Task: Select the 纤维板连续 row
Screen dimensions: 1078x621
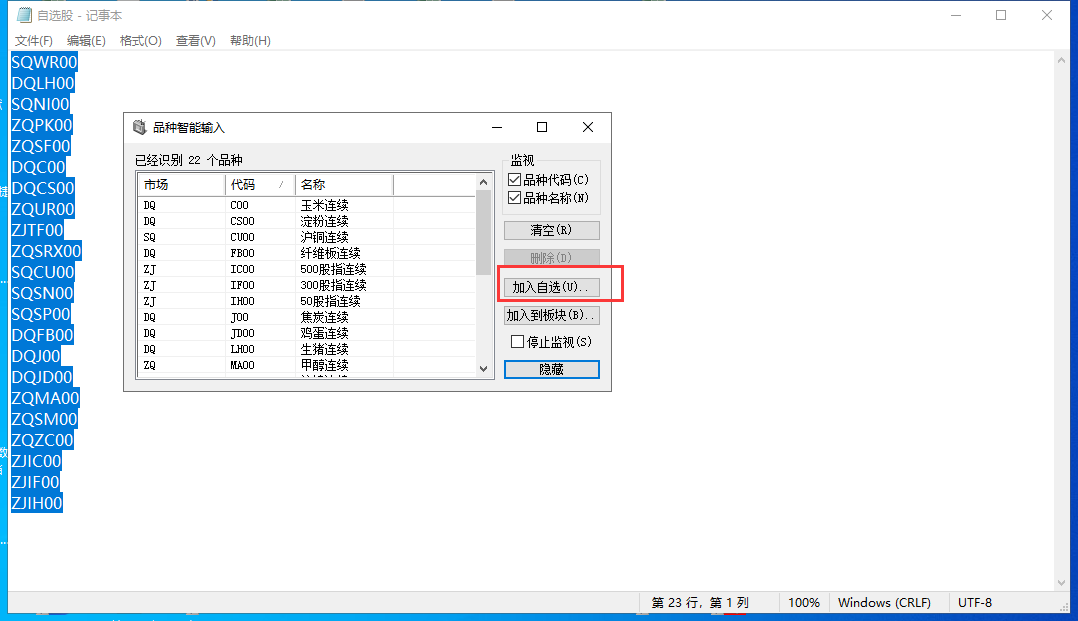Action: click(x=307, y=253)
